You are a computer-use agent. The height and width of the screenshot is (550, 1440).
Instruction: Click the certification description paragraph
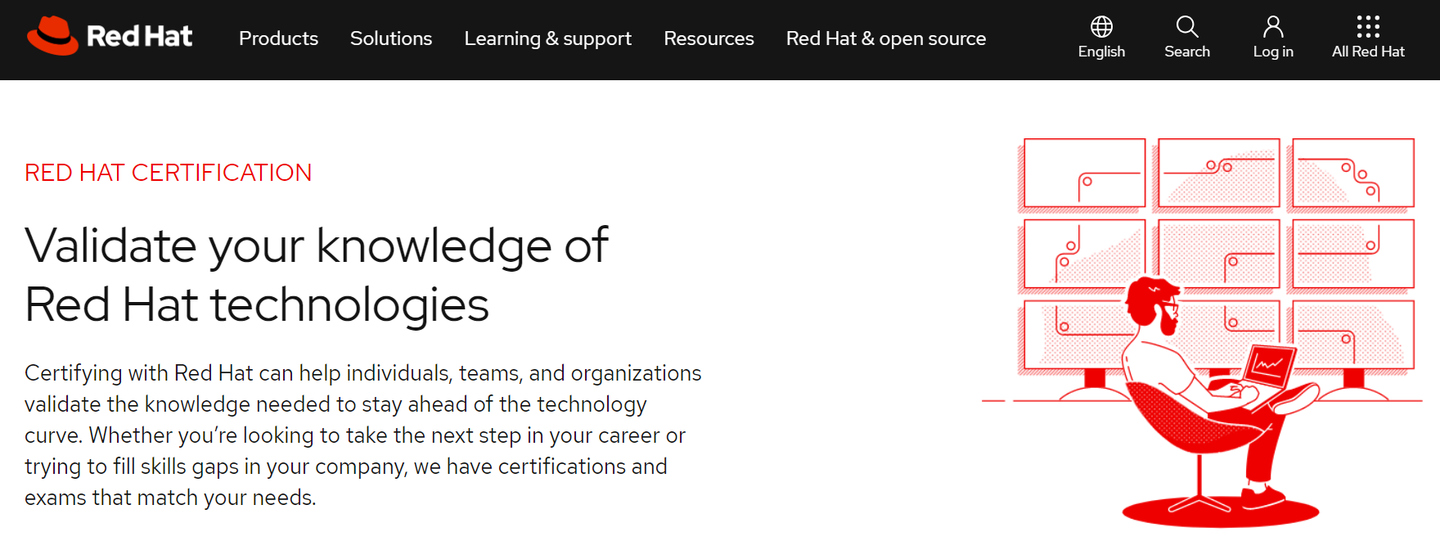pos(363,435)
